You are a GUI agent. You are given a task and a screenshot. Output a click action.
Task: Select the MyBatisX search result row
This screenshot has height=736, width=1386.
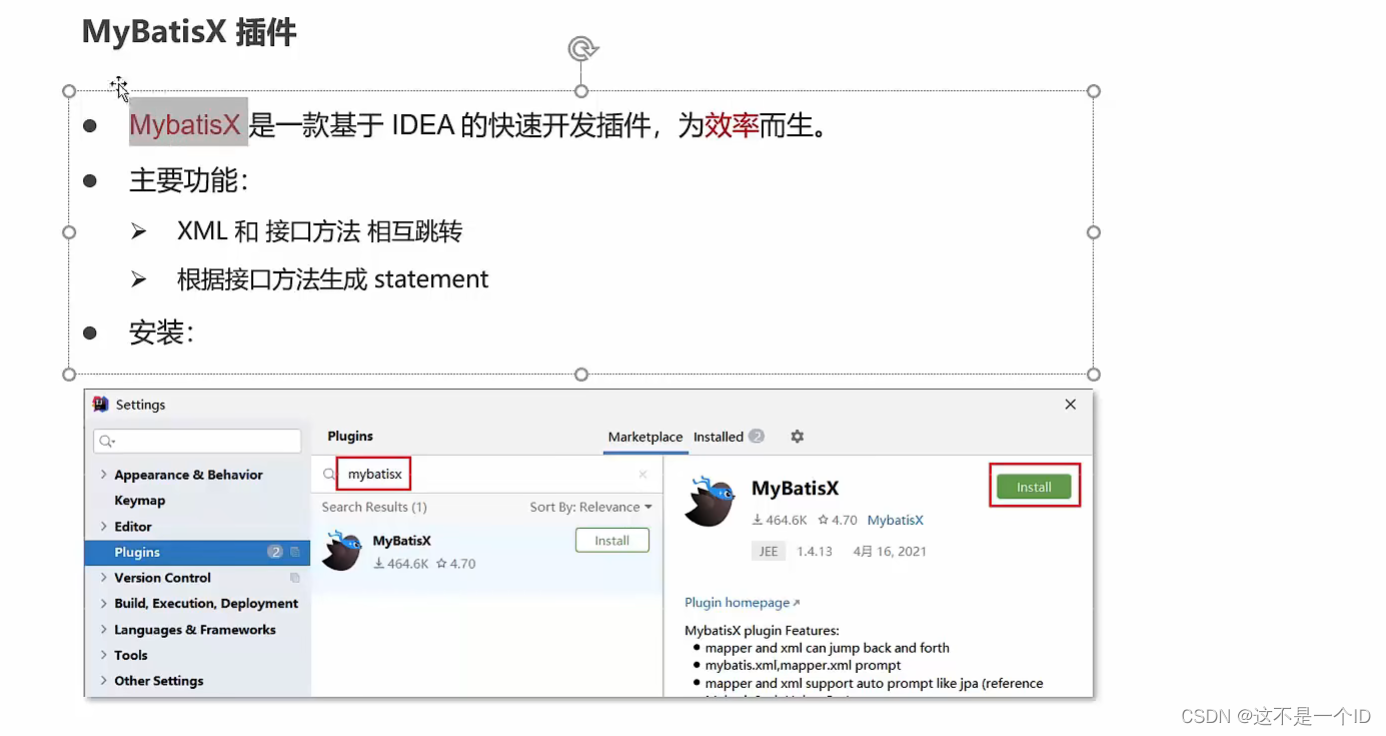point(487,551)
